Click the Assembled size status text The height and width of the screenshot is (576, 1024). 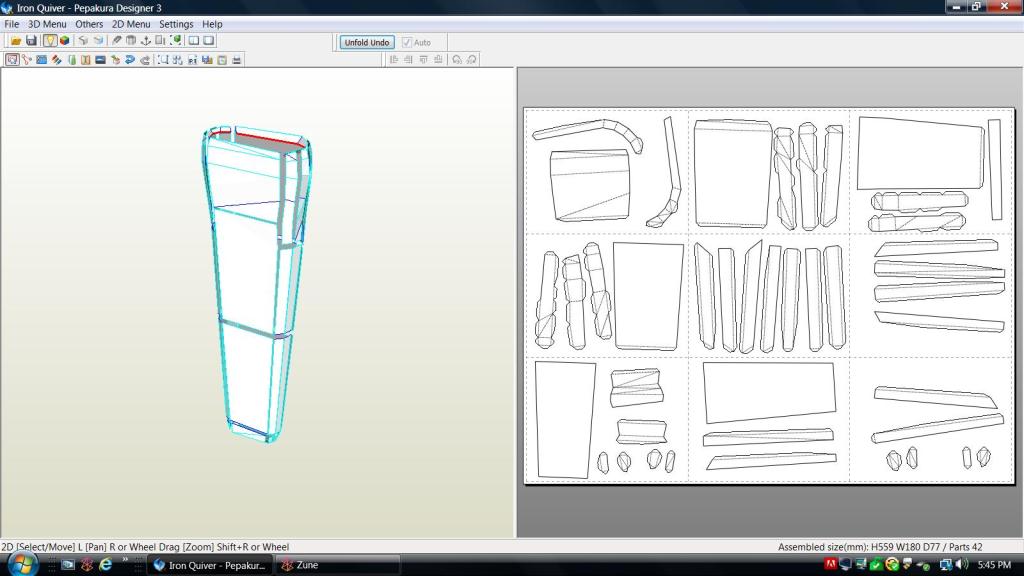pos(880,547)
